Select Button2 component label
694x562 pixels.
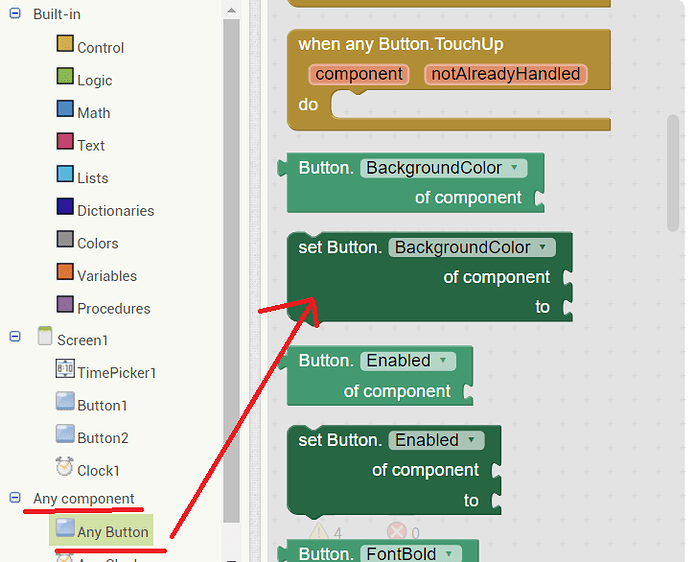(103, 438)
